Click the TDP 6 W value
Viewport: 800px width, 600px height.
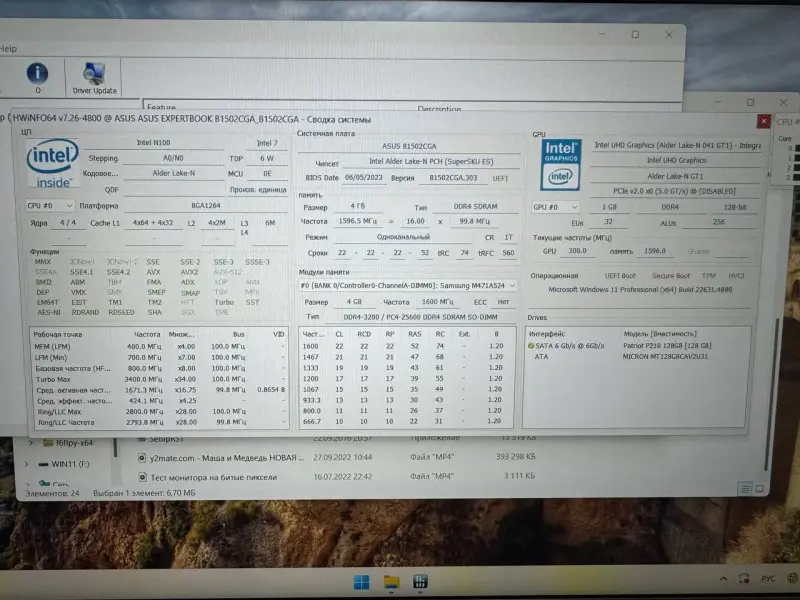(267, 159)
